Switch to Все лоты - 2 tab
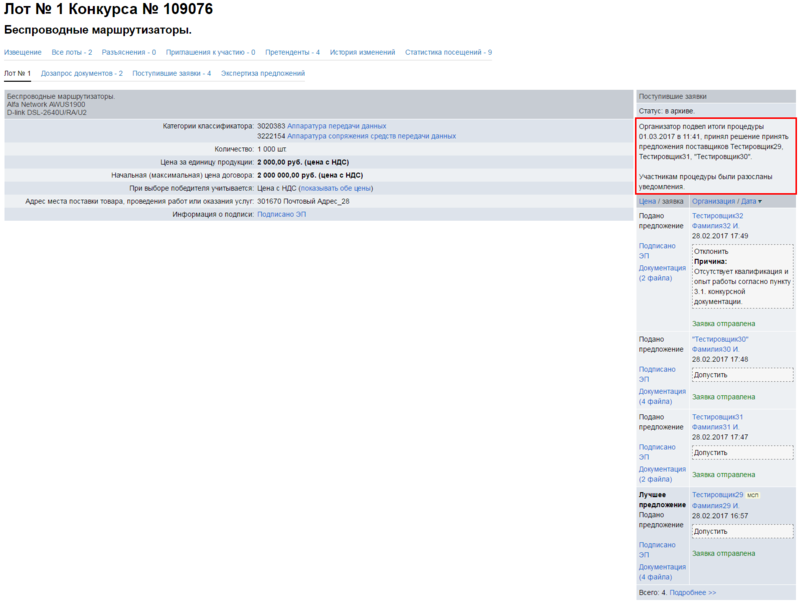Viewport: 800px width, 603px height. coord(72,52)
